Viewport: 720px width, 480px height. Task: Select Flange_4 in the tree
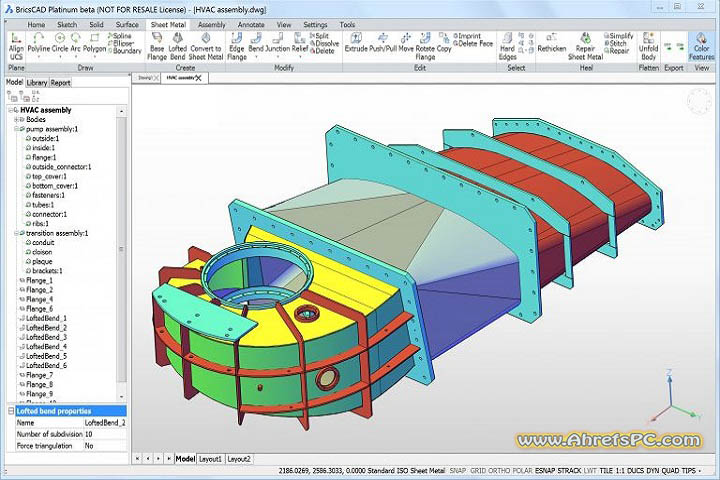[39, 299]
